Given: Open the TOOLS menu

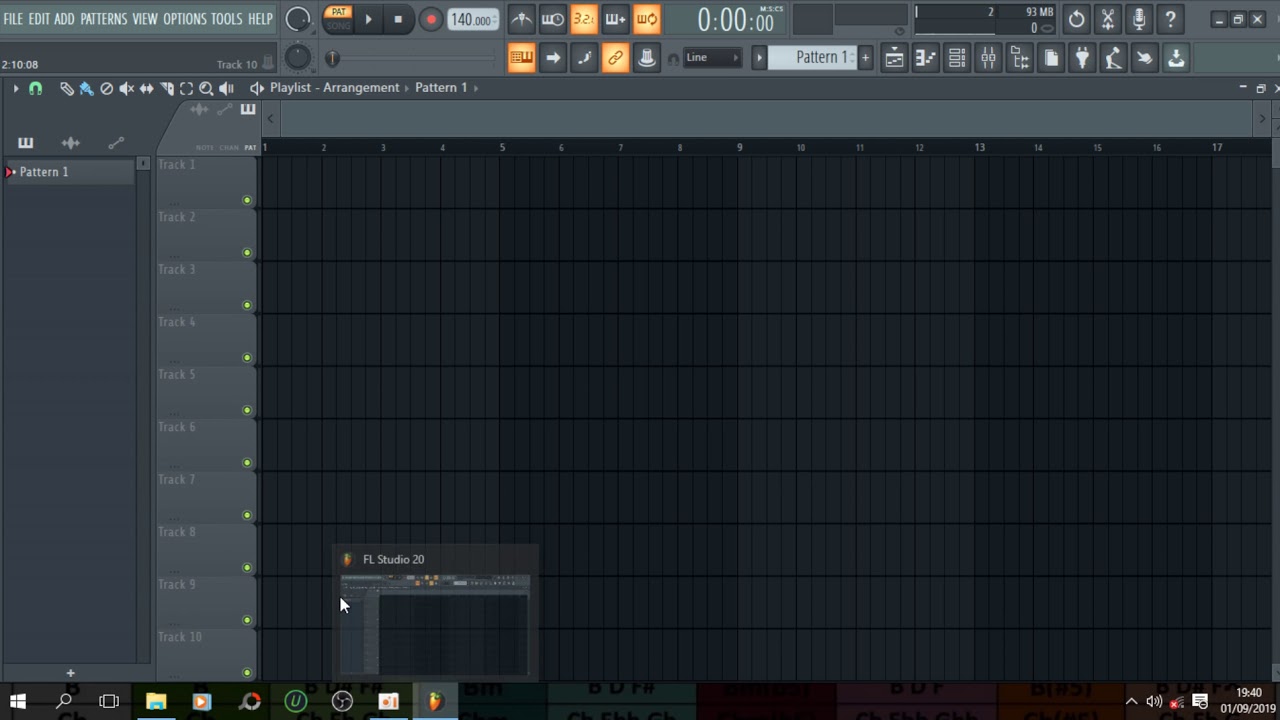Looking at the screenshot, I should point(227,19).
